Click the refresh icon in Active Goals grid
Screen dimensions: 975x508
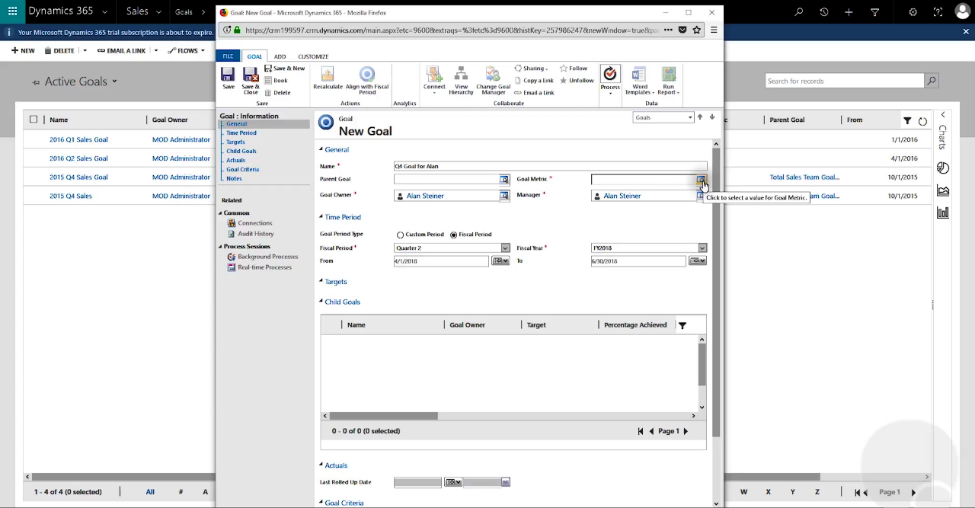(x=923, y=121)
